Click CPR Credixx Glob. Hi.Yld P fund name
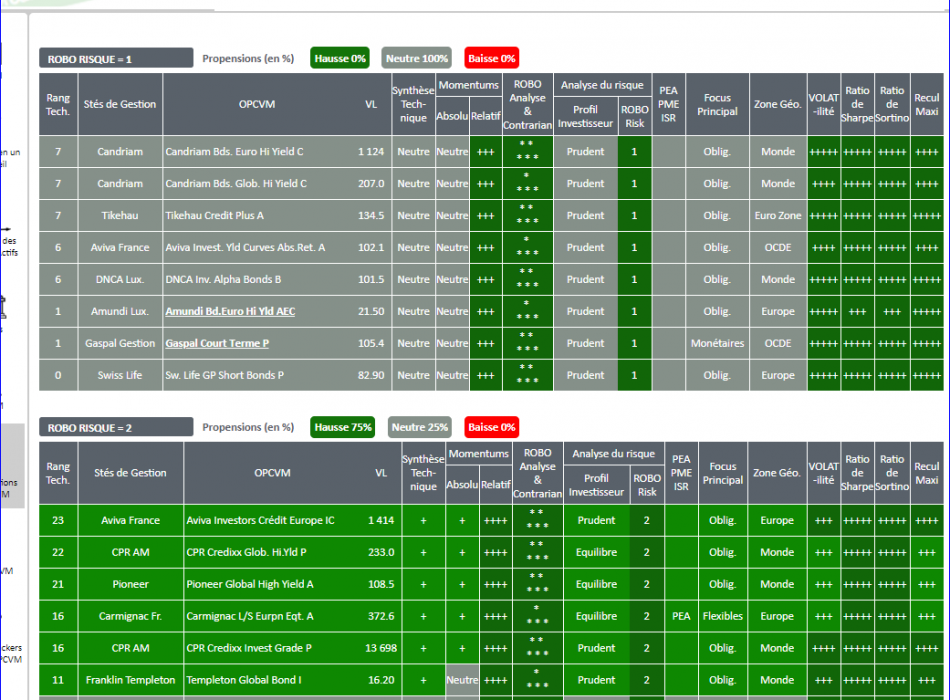Screen dimensions: 950x700 click(x=246, y=552)
